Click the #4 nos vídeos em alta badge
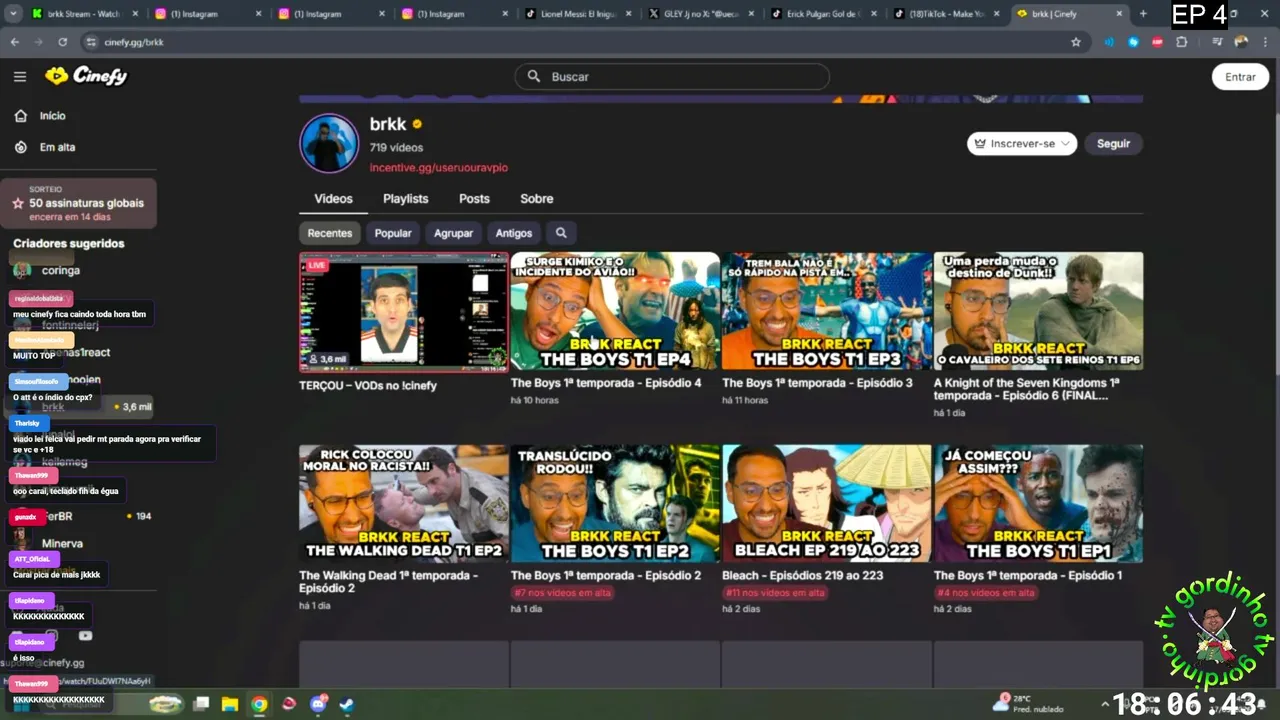The width and height of the screenshot is (1280, 720). click(x=984, y=593)
